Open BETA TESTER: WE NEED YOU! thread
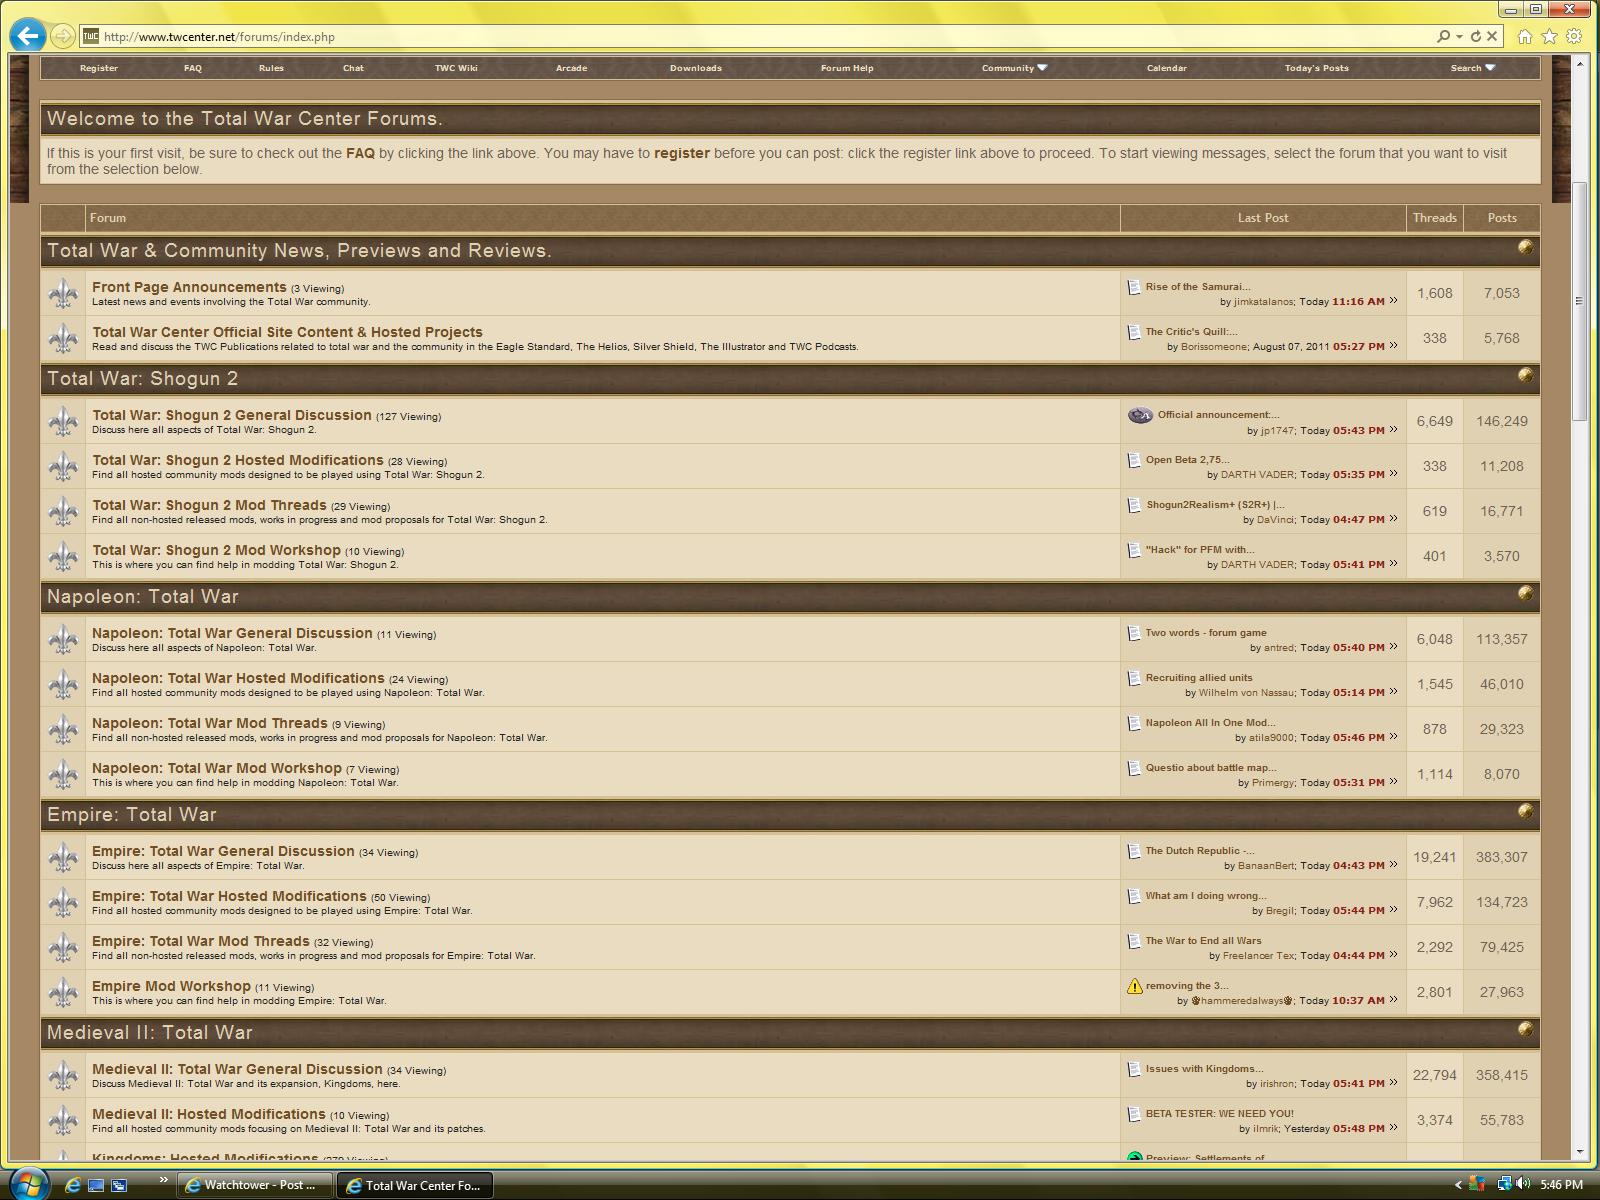This screenshot has width=1600, height=1200. click(1220, 1113)
